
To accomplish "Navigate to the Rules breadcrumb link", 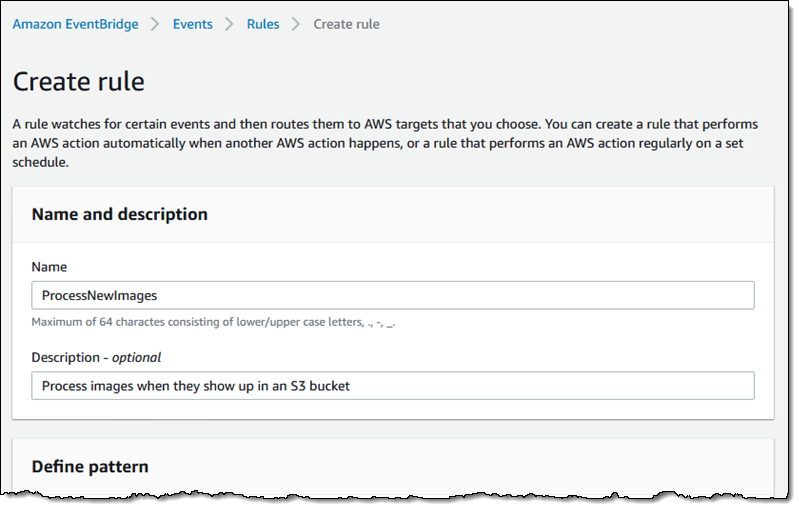I will coord(263,24).
